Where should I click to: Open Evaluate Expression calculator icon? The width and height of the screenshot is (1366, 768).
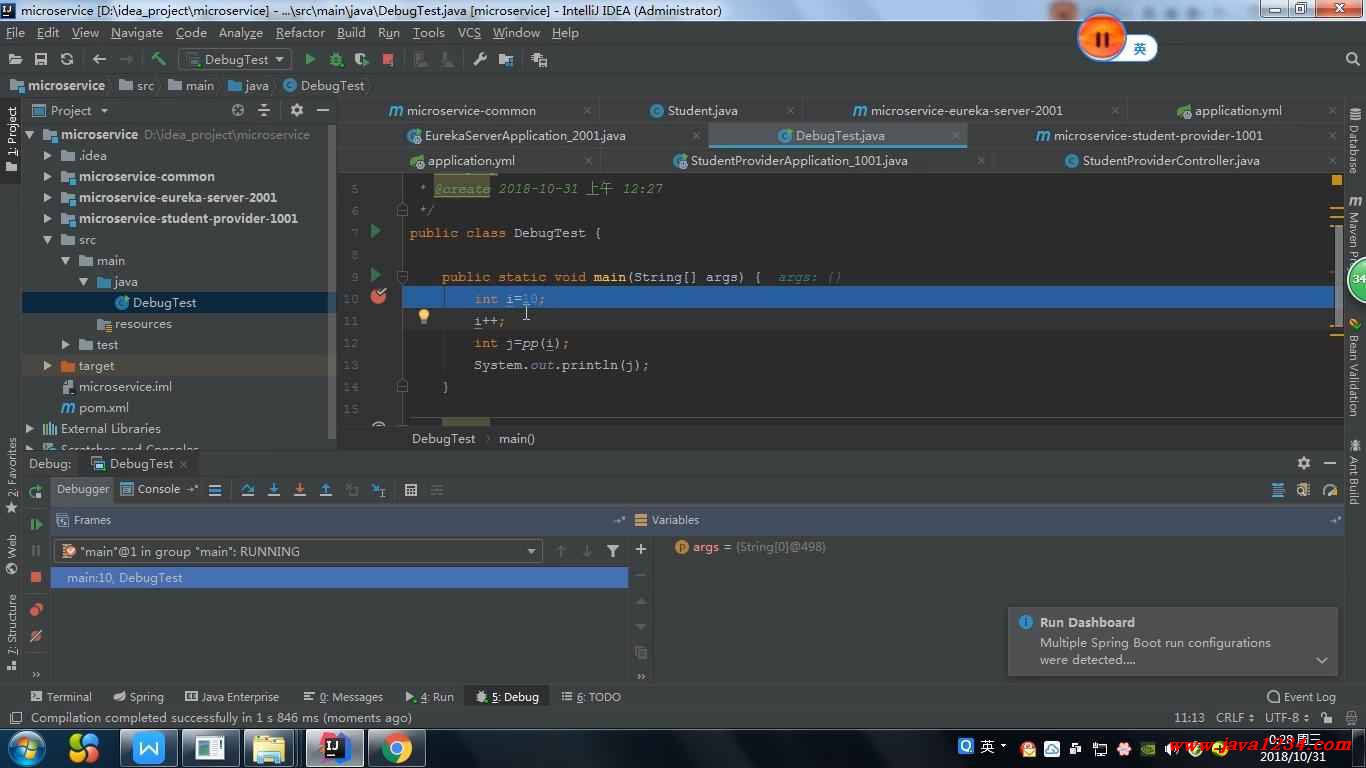(x=411, y=490)
